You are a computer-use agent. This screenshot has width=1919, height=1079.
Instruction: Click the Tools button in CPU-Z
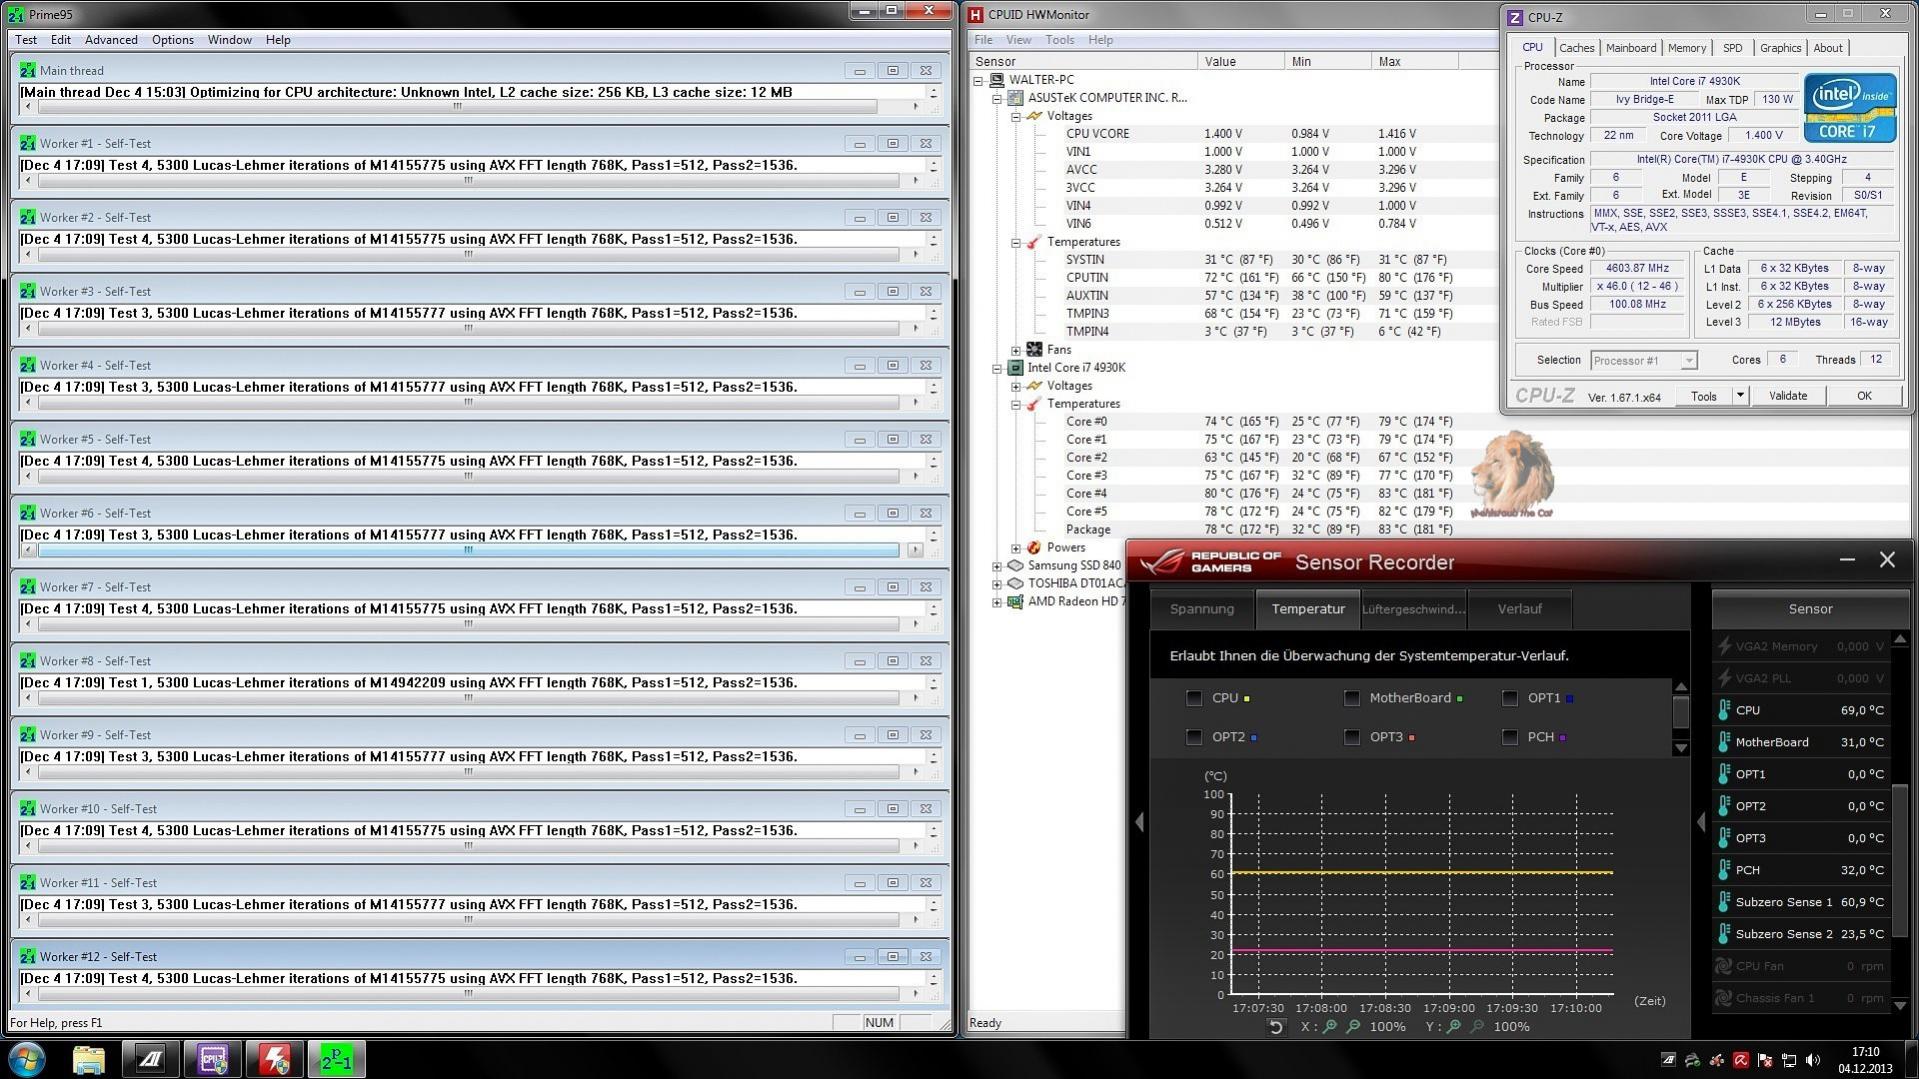[1704, 396]
